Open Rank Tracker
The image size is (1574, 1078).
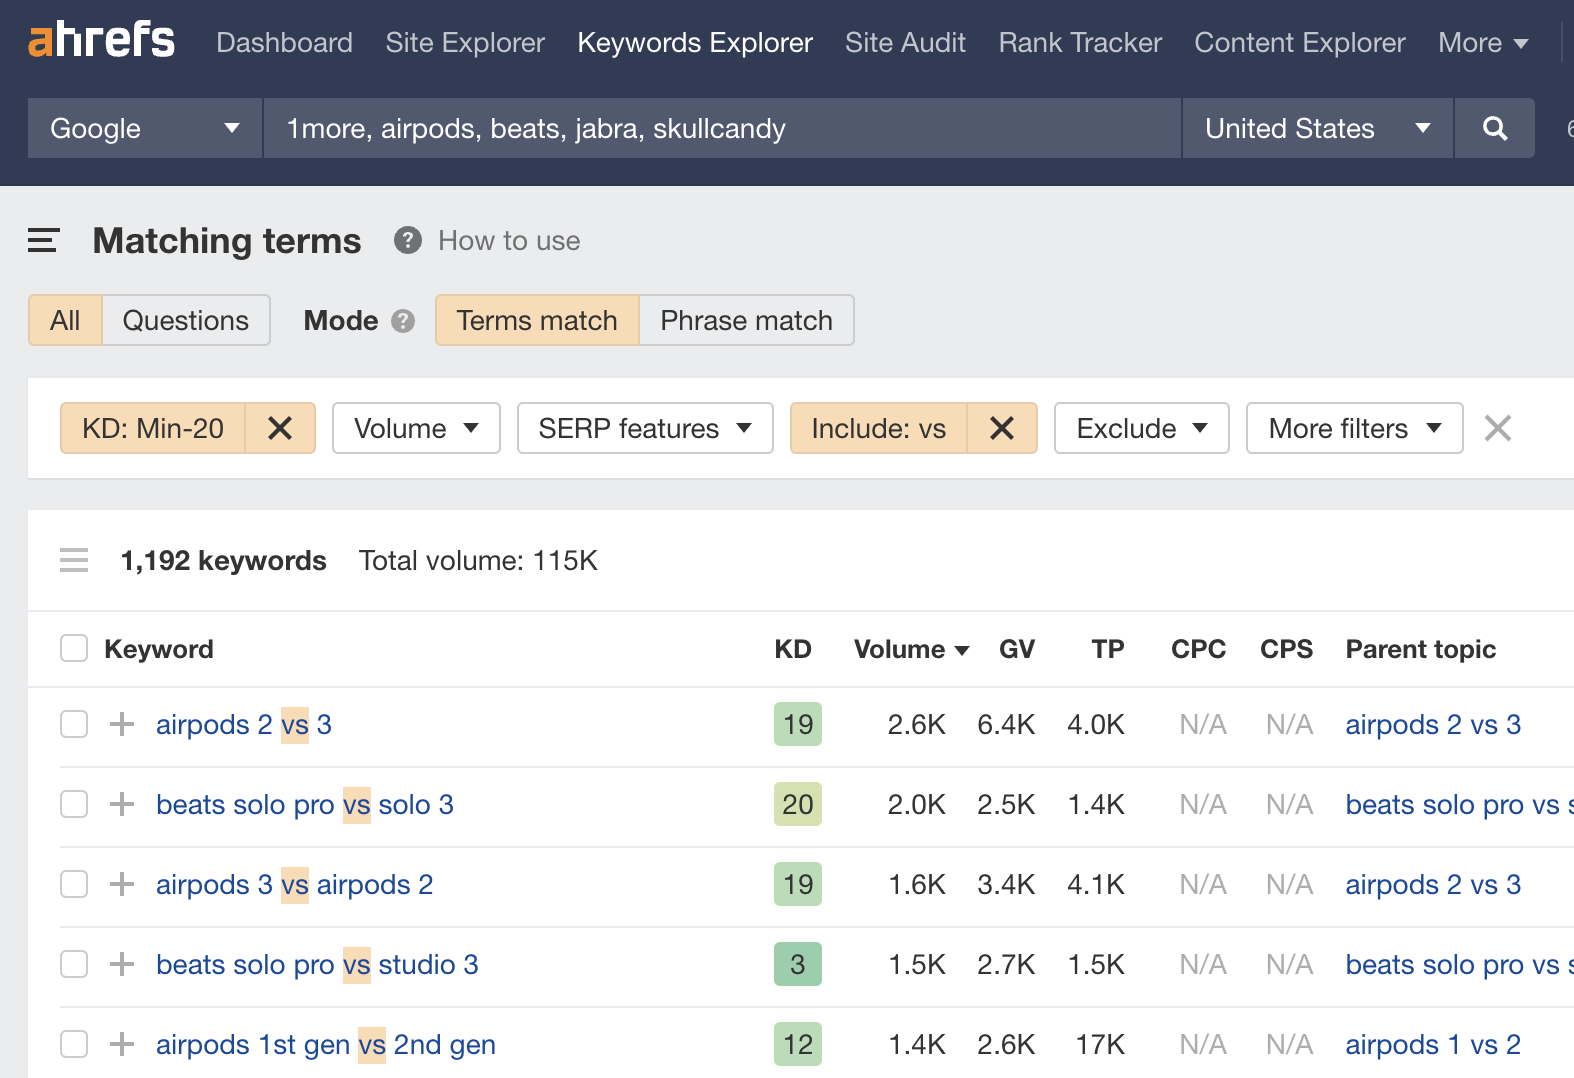pyautogui.click(x=1080, y=42)
